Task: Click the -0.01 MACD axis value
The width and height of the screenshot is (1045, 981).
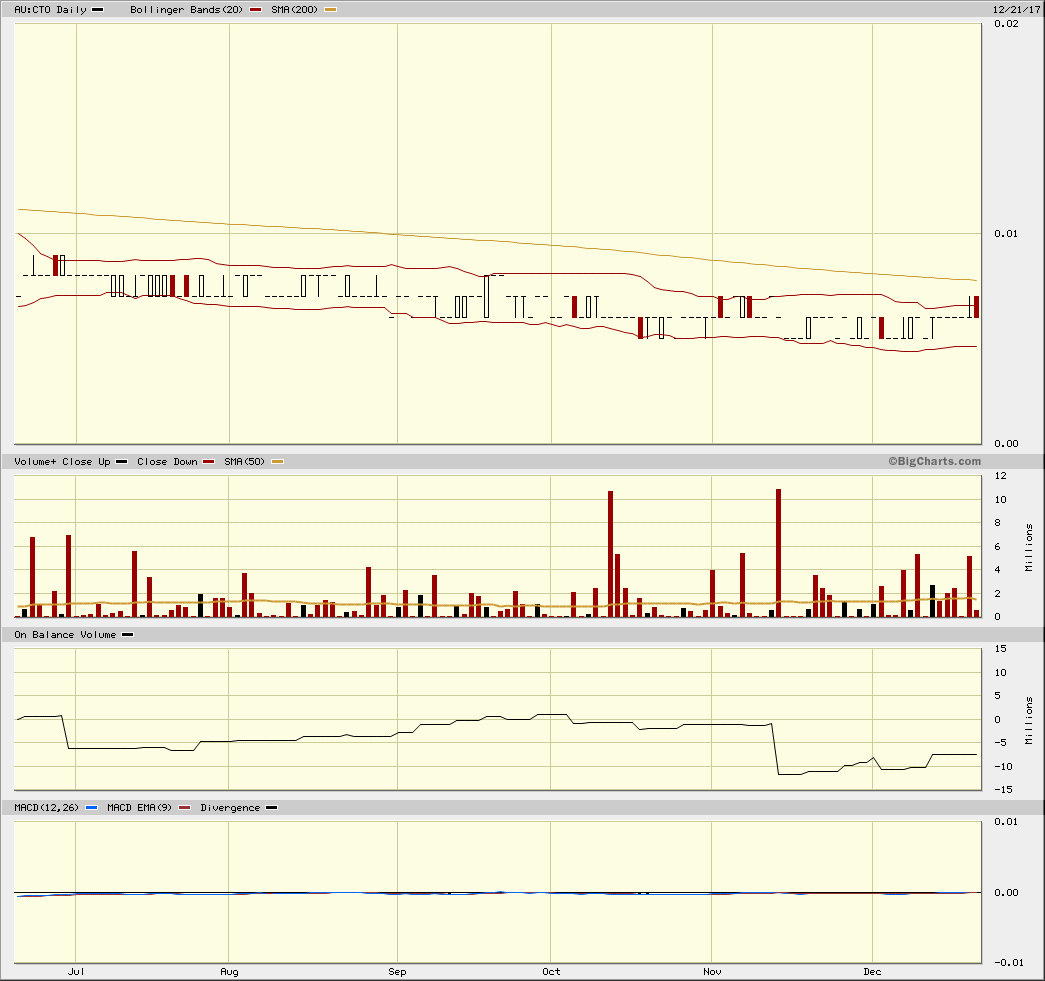Action: pyautogui.click(x=1008, y=962)
